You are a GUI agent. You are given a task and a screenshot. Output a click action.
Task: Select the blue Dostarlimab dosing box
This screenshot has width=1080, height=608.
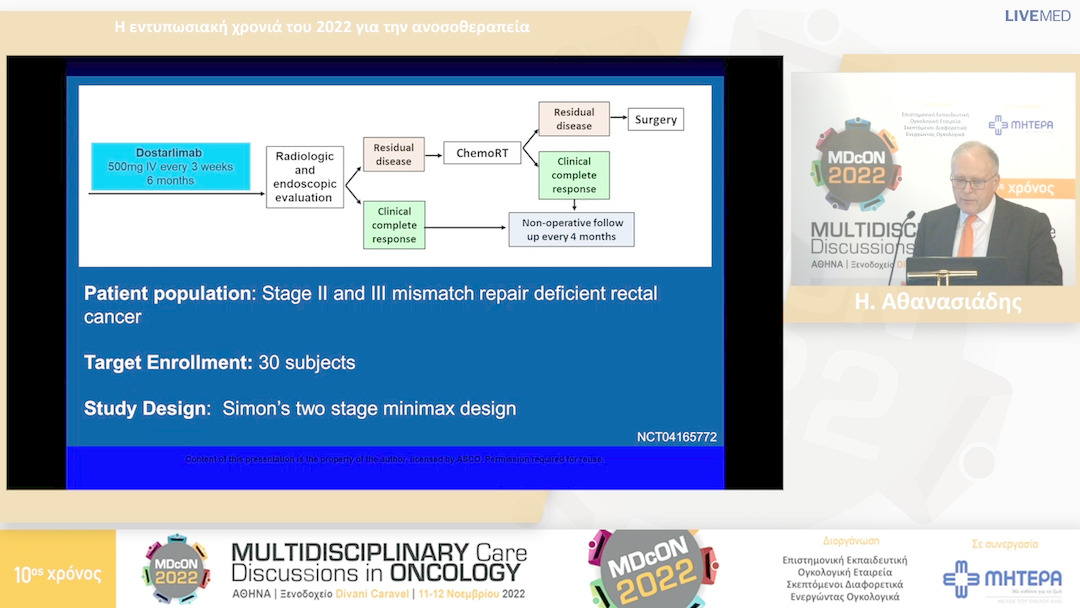[164, 167]
